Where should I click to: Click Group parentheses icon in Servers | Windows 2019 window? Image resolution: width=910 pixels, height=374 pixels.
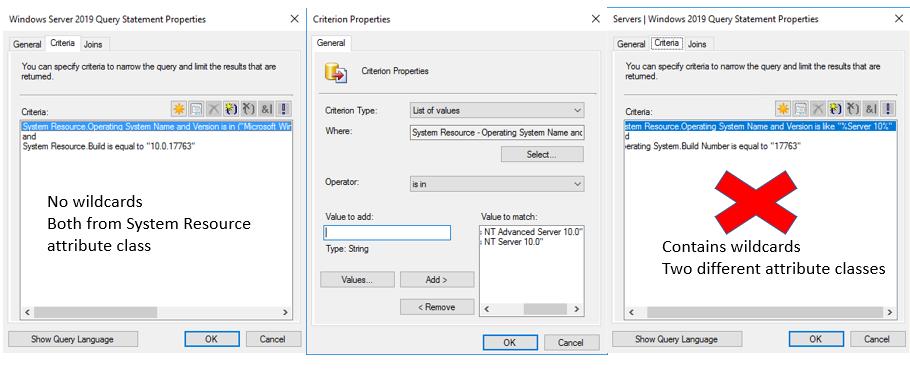836,109
